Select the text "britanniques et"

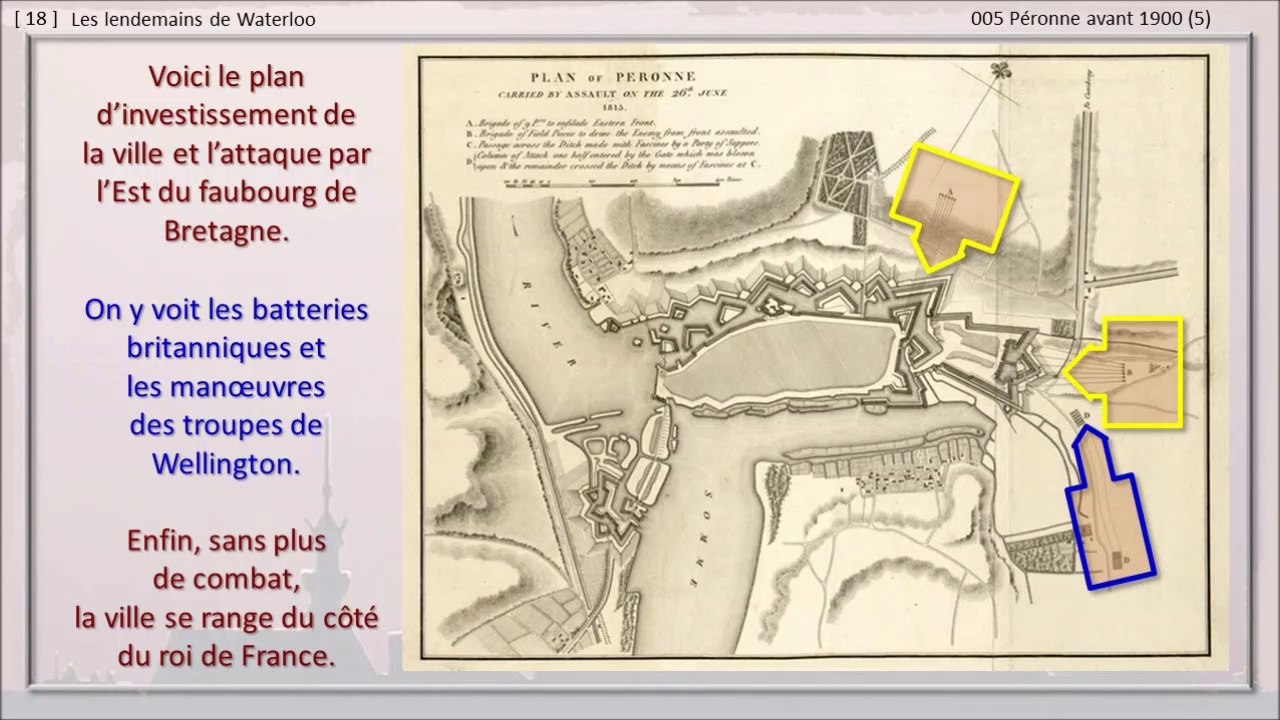coord(226,347)
